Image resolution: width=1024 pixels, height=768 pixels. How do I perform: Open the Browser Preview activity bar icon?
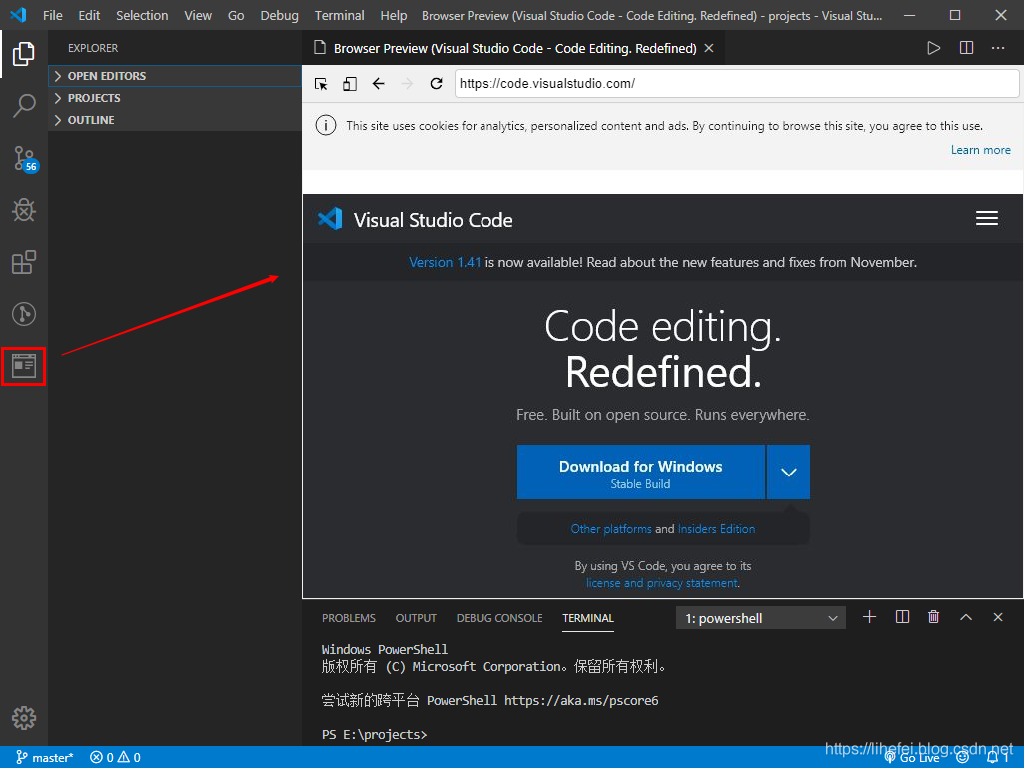pyautogui.click(x=24, y=366)
